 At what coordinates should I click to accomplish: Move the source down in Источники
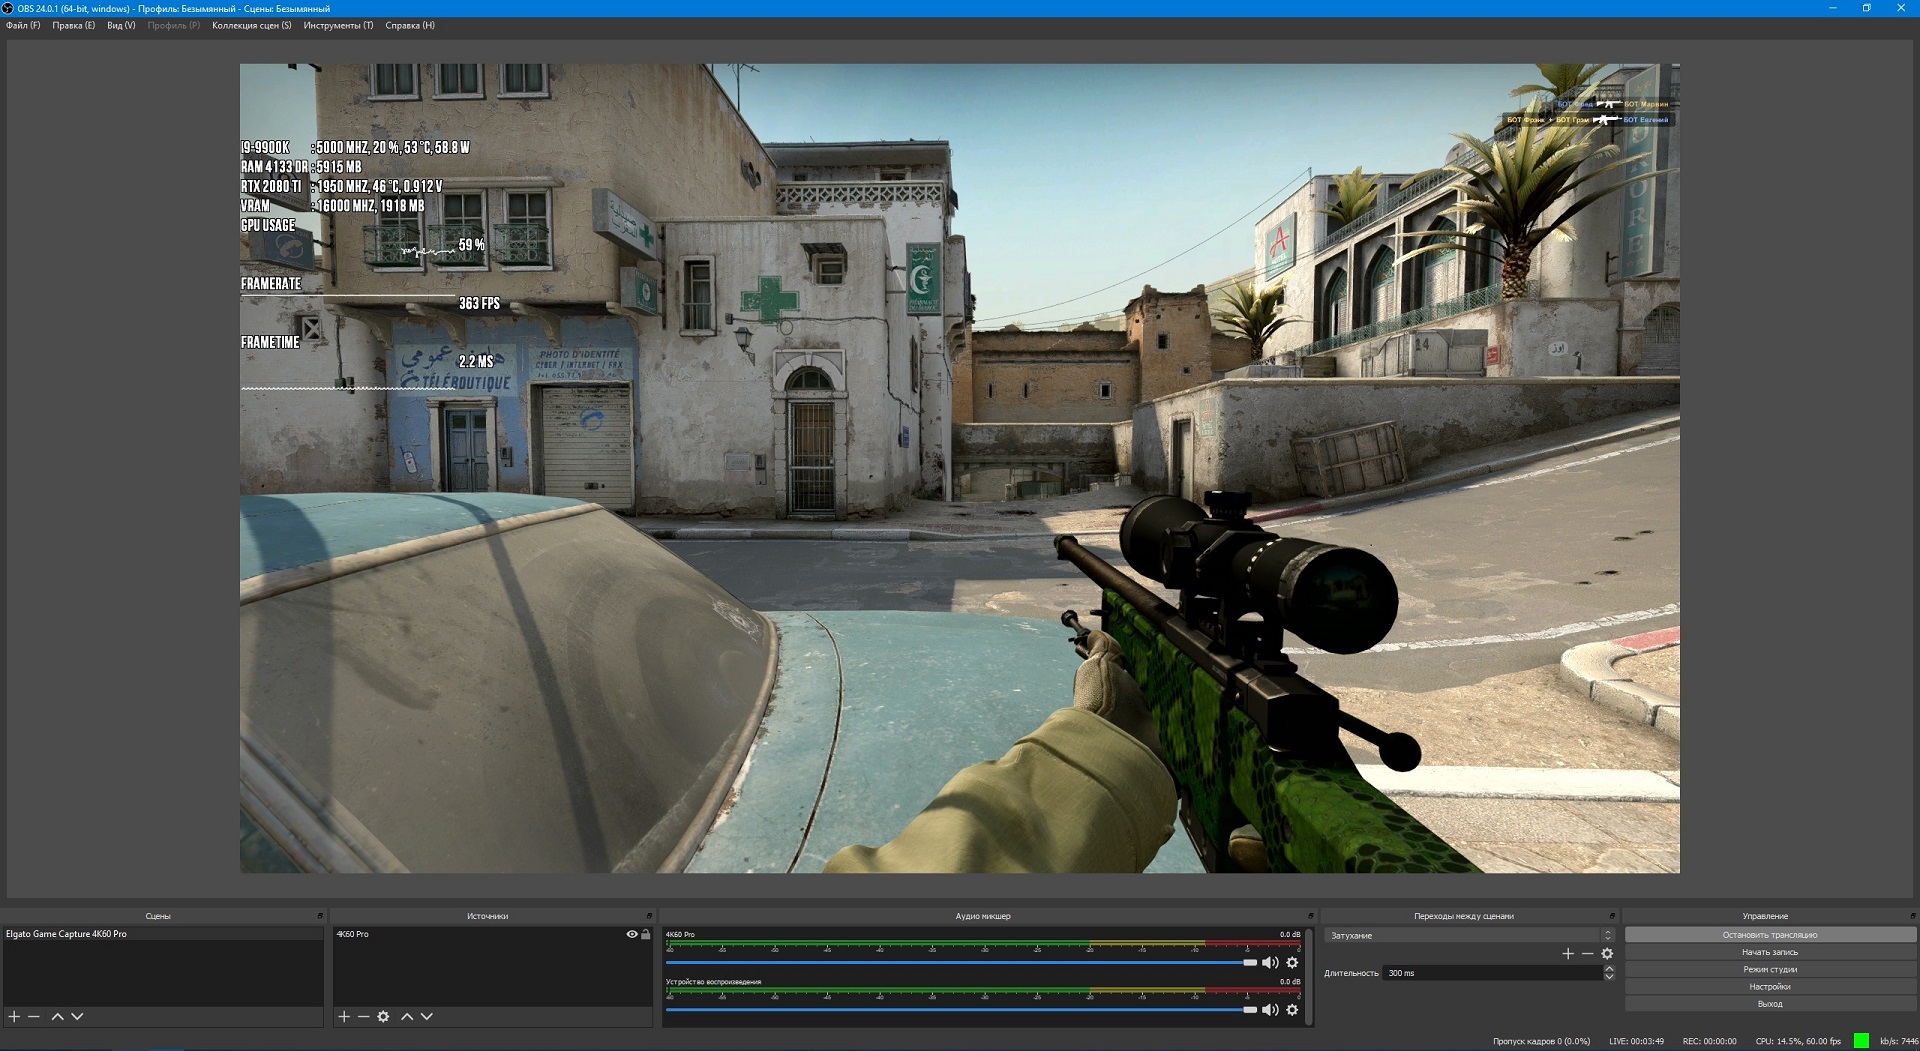pyautogui.click(x=427, y=1016)
